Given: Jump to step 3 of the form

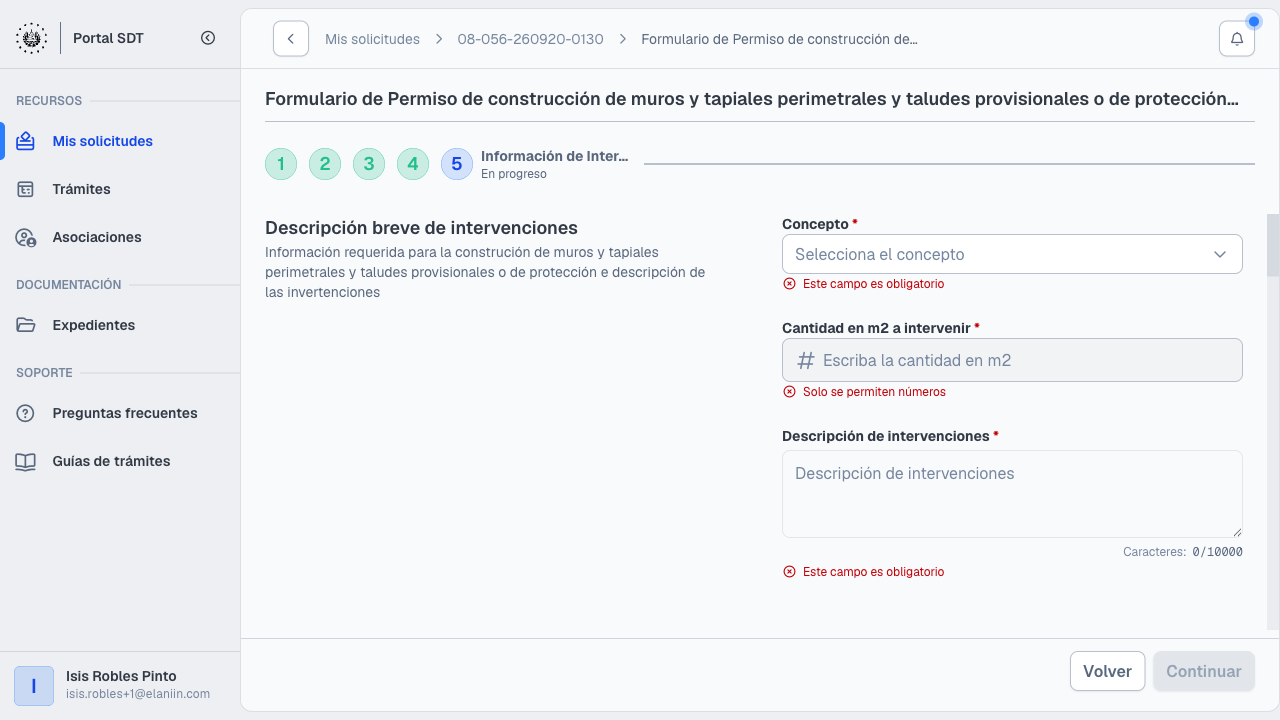Looking at the screenshot, I should coord(369,164).
